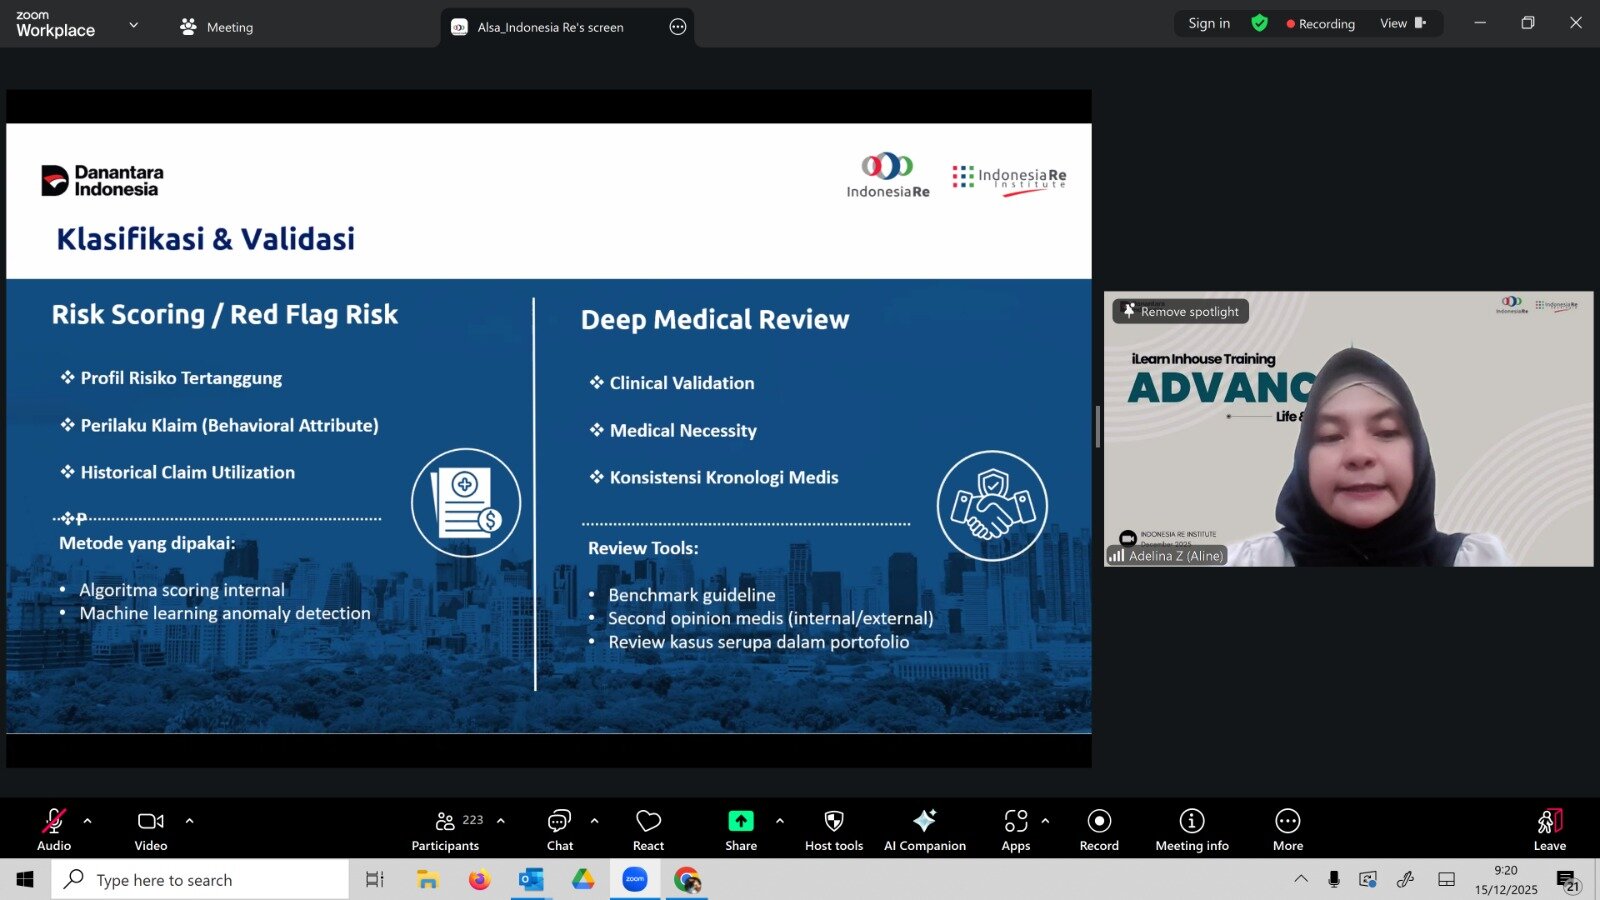Unmute the microphone Audio button
This screenshot has height=900, width=1600.
tap(54, 829)
